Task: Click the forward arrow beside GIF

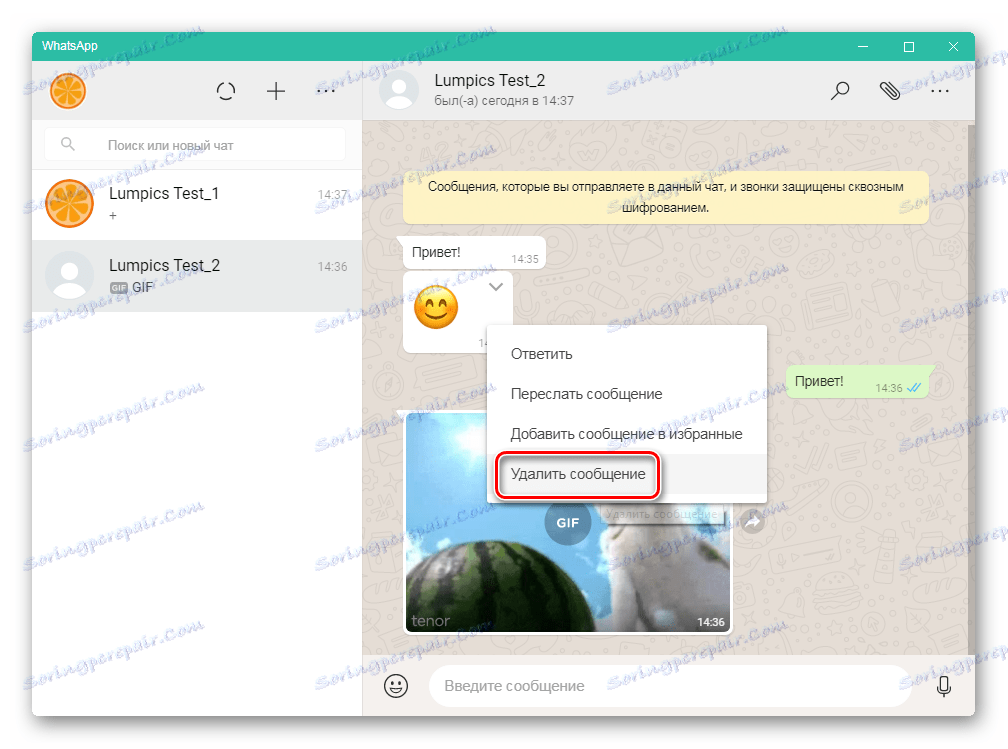Action: click(753, 522)
